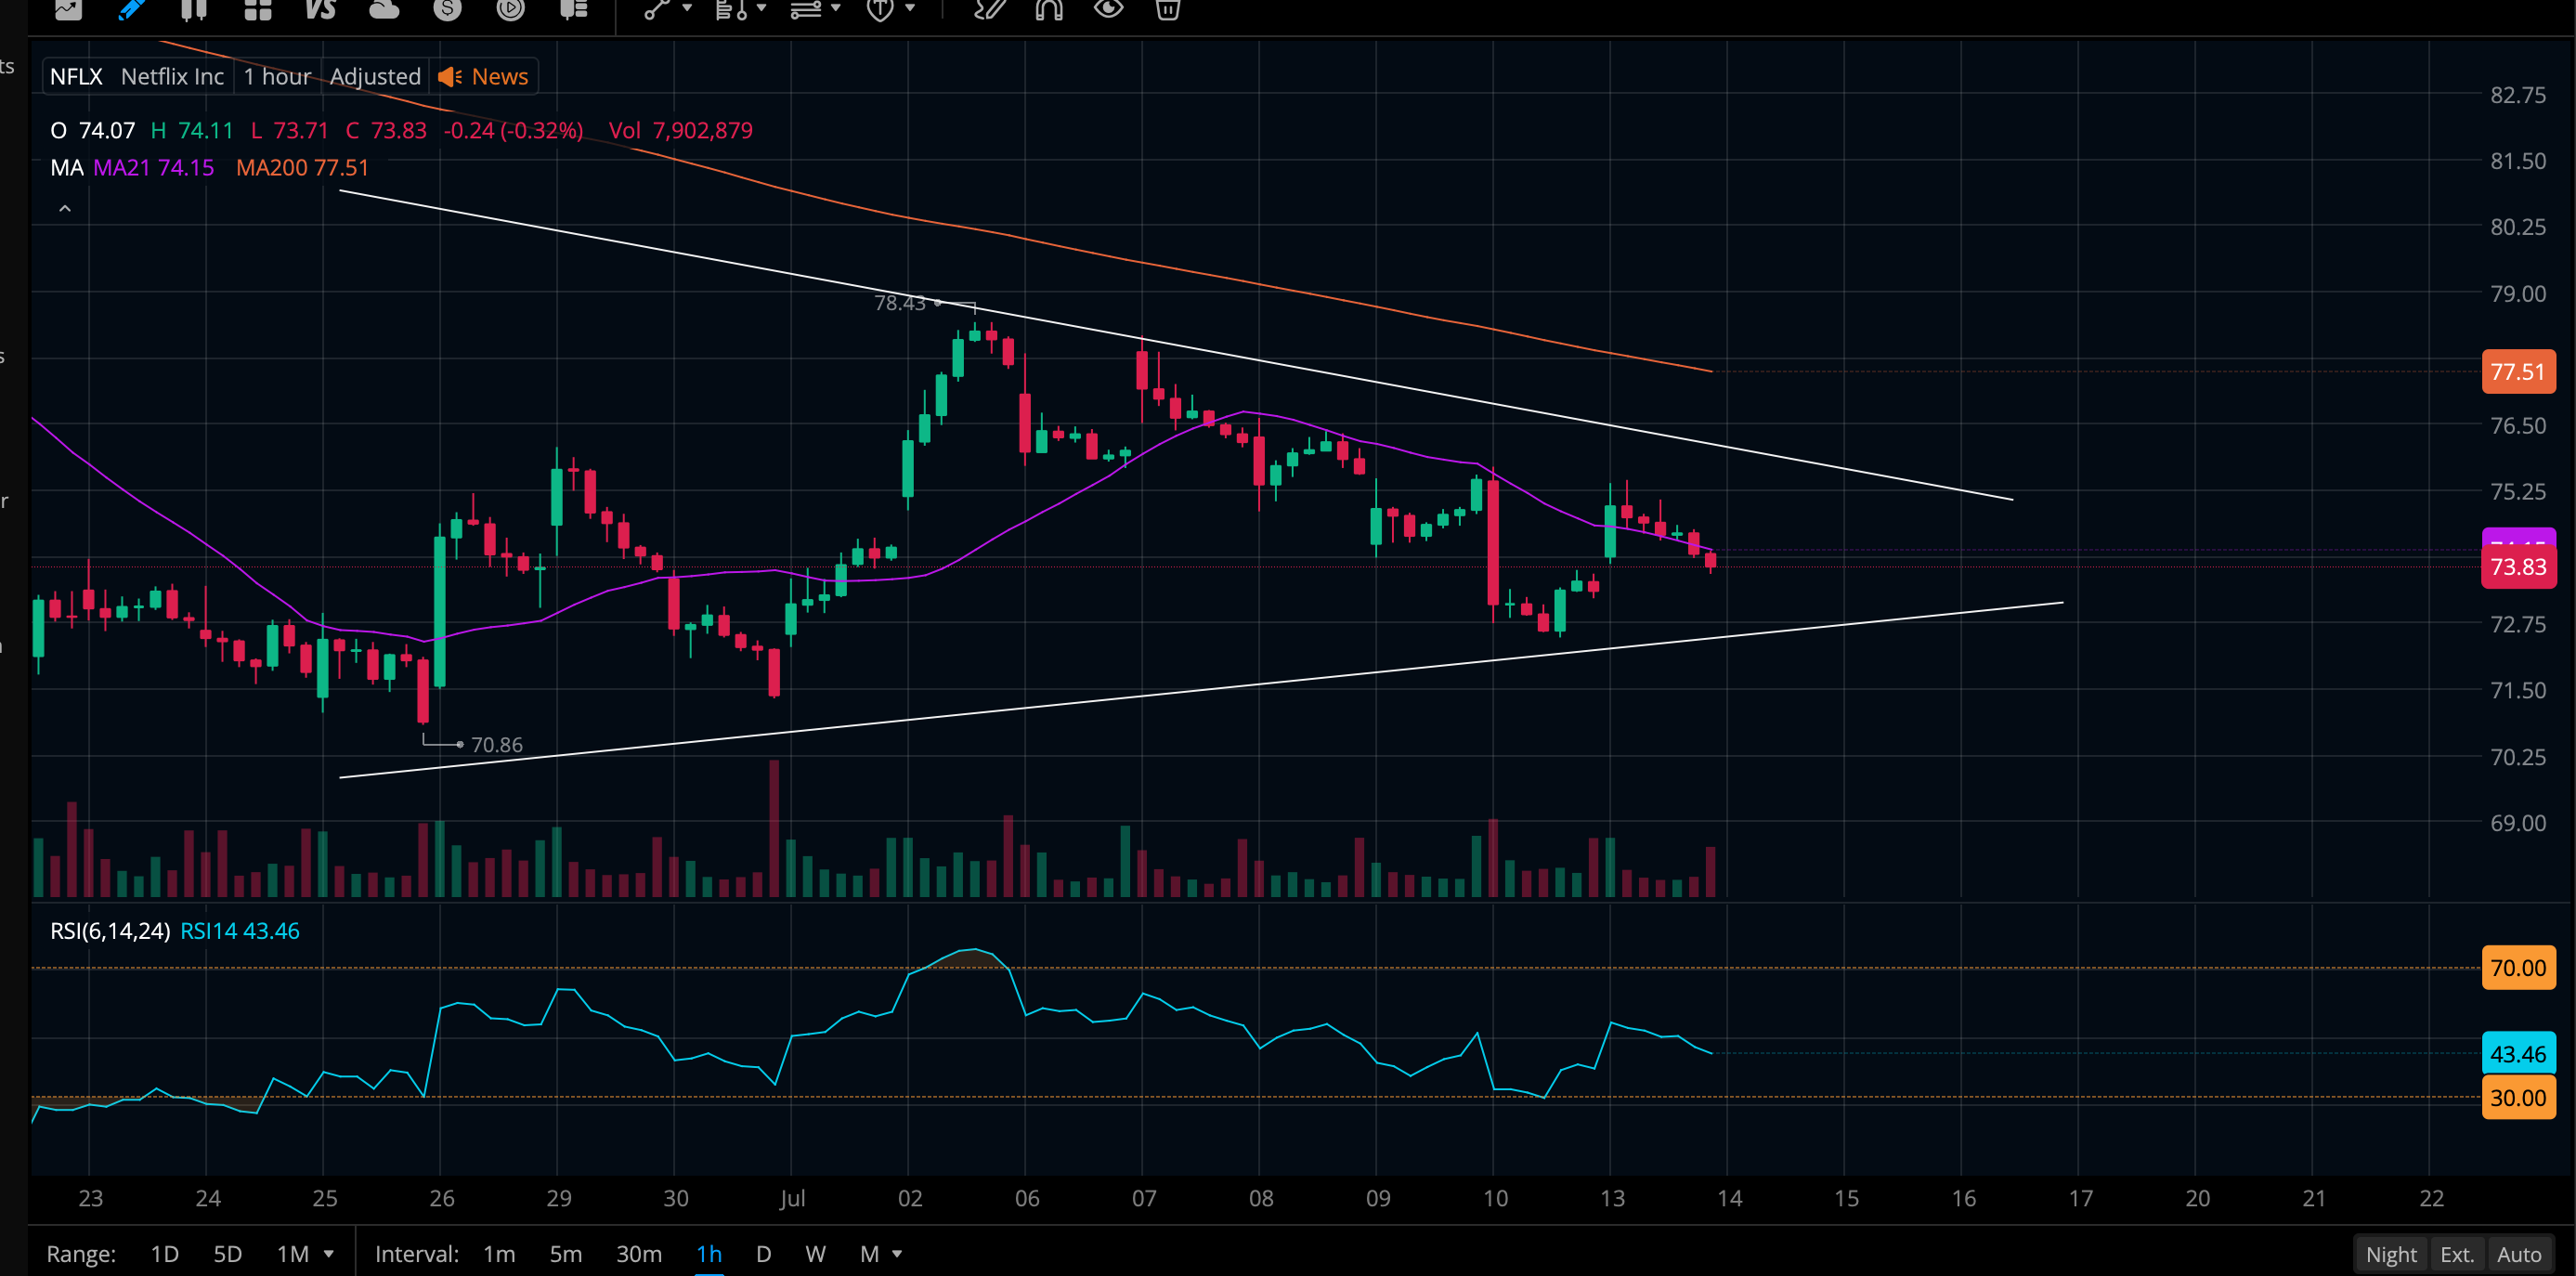Open the chart type icon

click(68, 10)
